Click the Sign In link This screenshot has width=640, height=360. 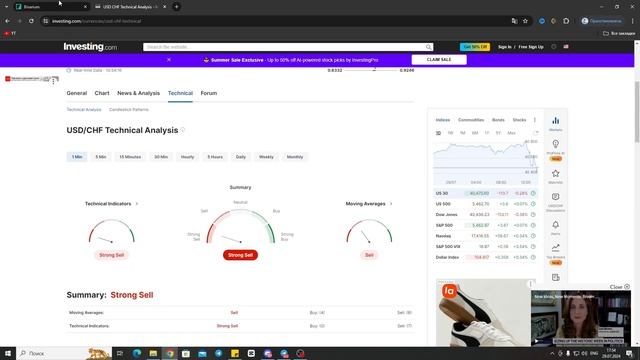point(504,47)
